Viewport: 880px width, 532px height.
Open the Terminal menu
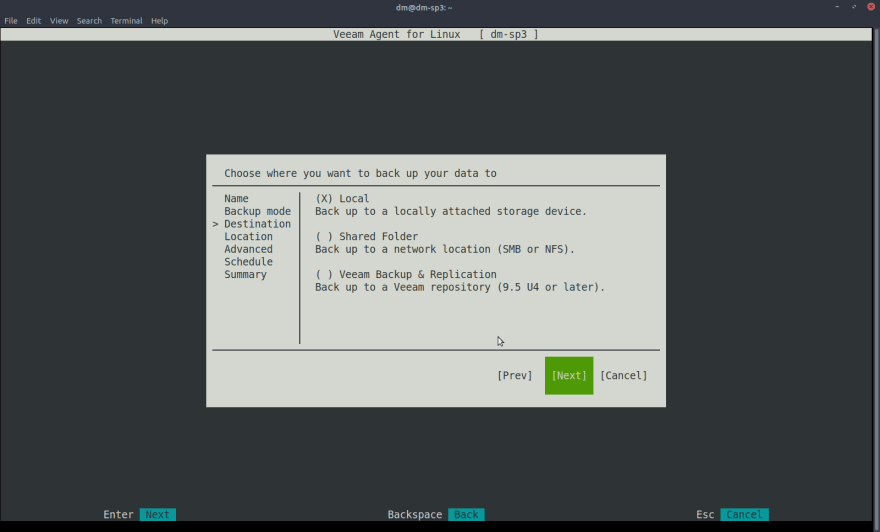pos(126,21)
